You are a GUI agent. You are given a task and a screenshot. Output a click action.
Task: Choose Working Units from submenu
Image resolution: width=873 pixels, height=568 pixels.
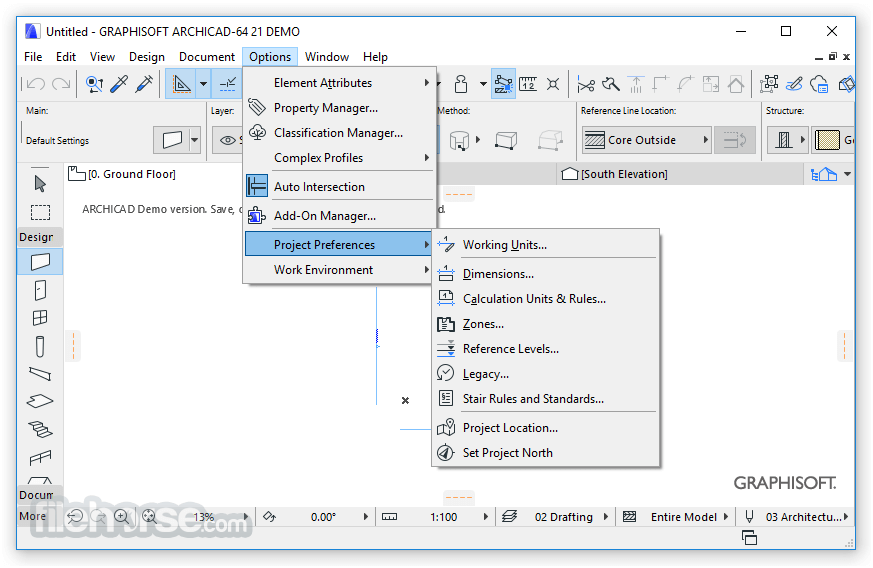tap(546, 245)
